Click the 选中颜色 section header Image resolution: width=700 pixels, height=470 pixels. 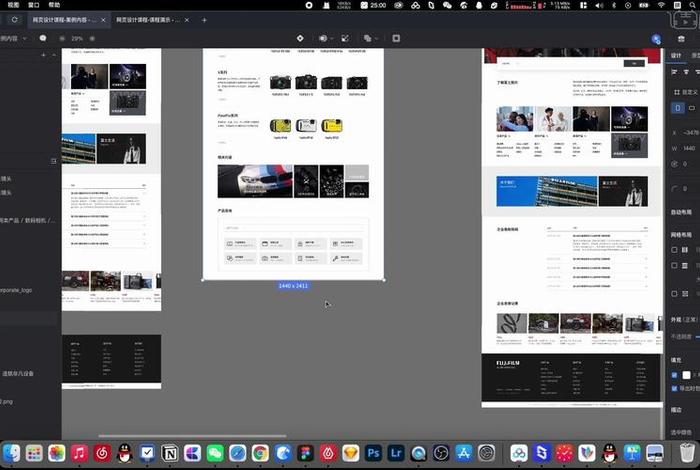tap(681, 432)
